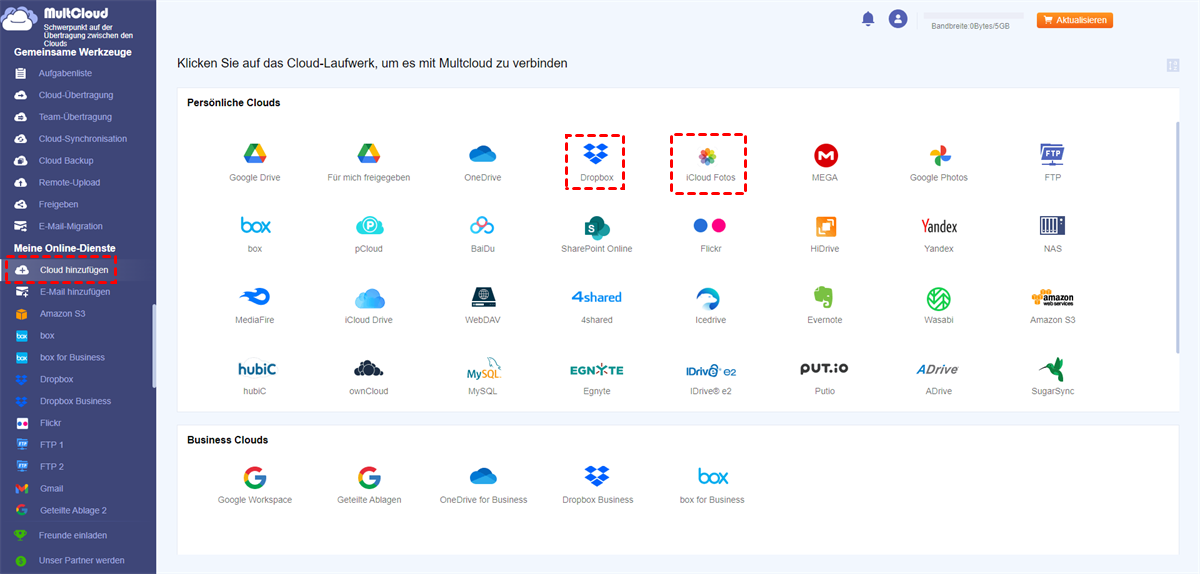The width and height of the screenshot is (1200, 574).
Task: Add Geteilte Ablagen business cloud
Action: (369, 485)
